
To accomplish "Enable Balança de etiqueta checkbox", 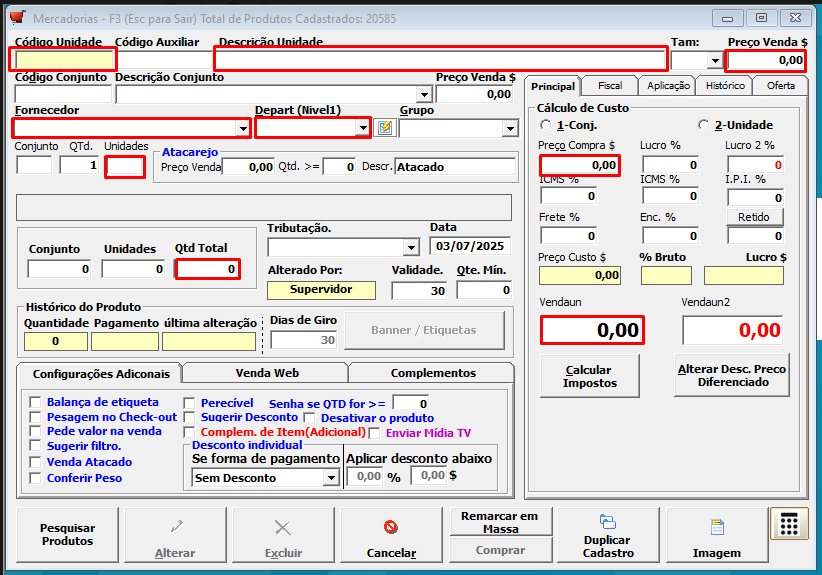I will point(36,402).
